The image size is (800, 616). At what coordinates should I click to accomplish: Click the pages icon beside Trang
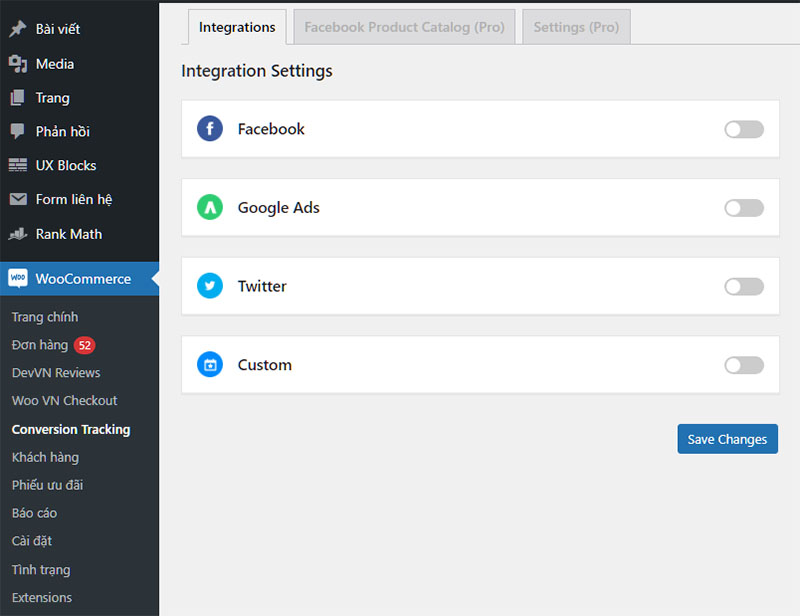(x=17, y=97)
